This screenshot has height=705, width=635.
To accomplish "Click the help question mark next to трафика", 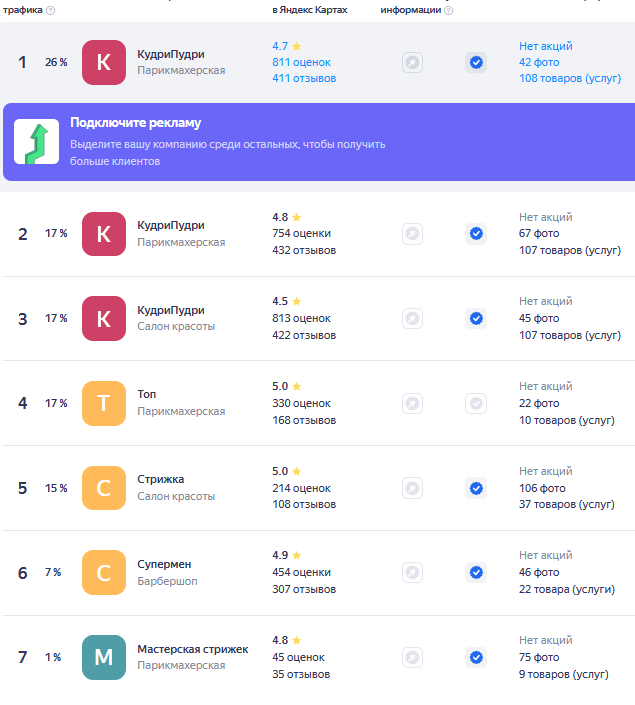I will pyautogui.click(x=50, y=10).
